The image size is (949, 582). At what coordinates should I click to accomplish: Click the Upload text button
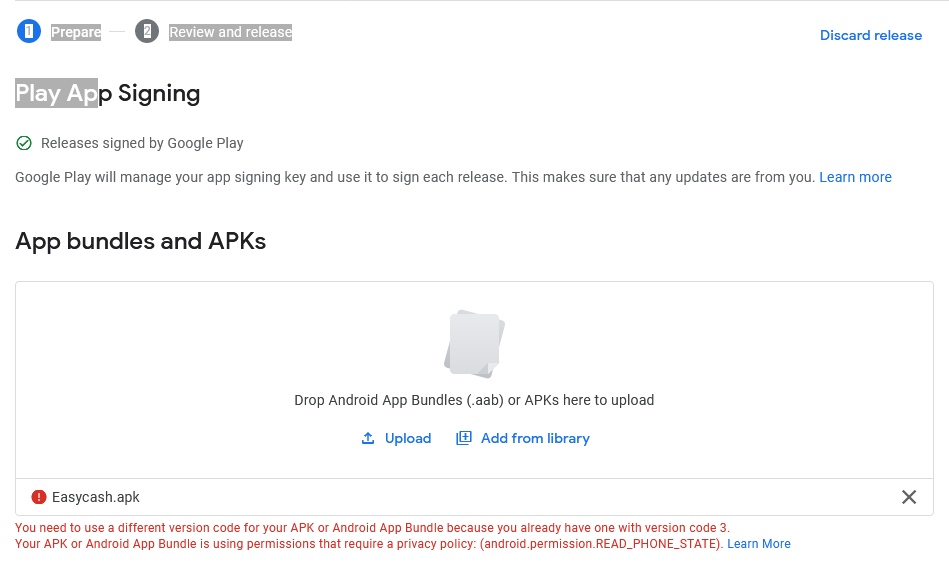click(x=407, y=438)
